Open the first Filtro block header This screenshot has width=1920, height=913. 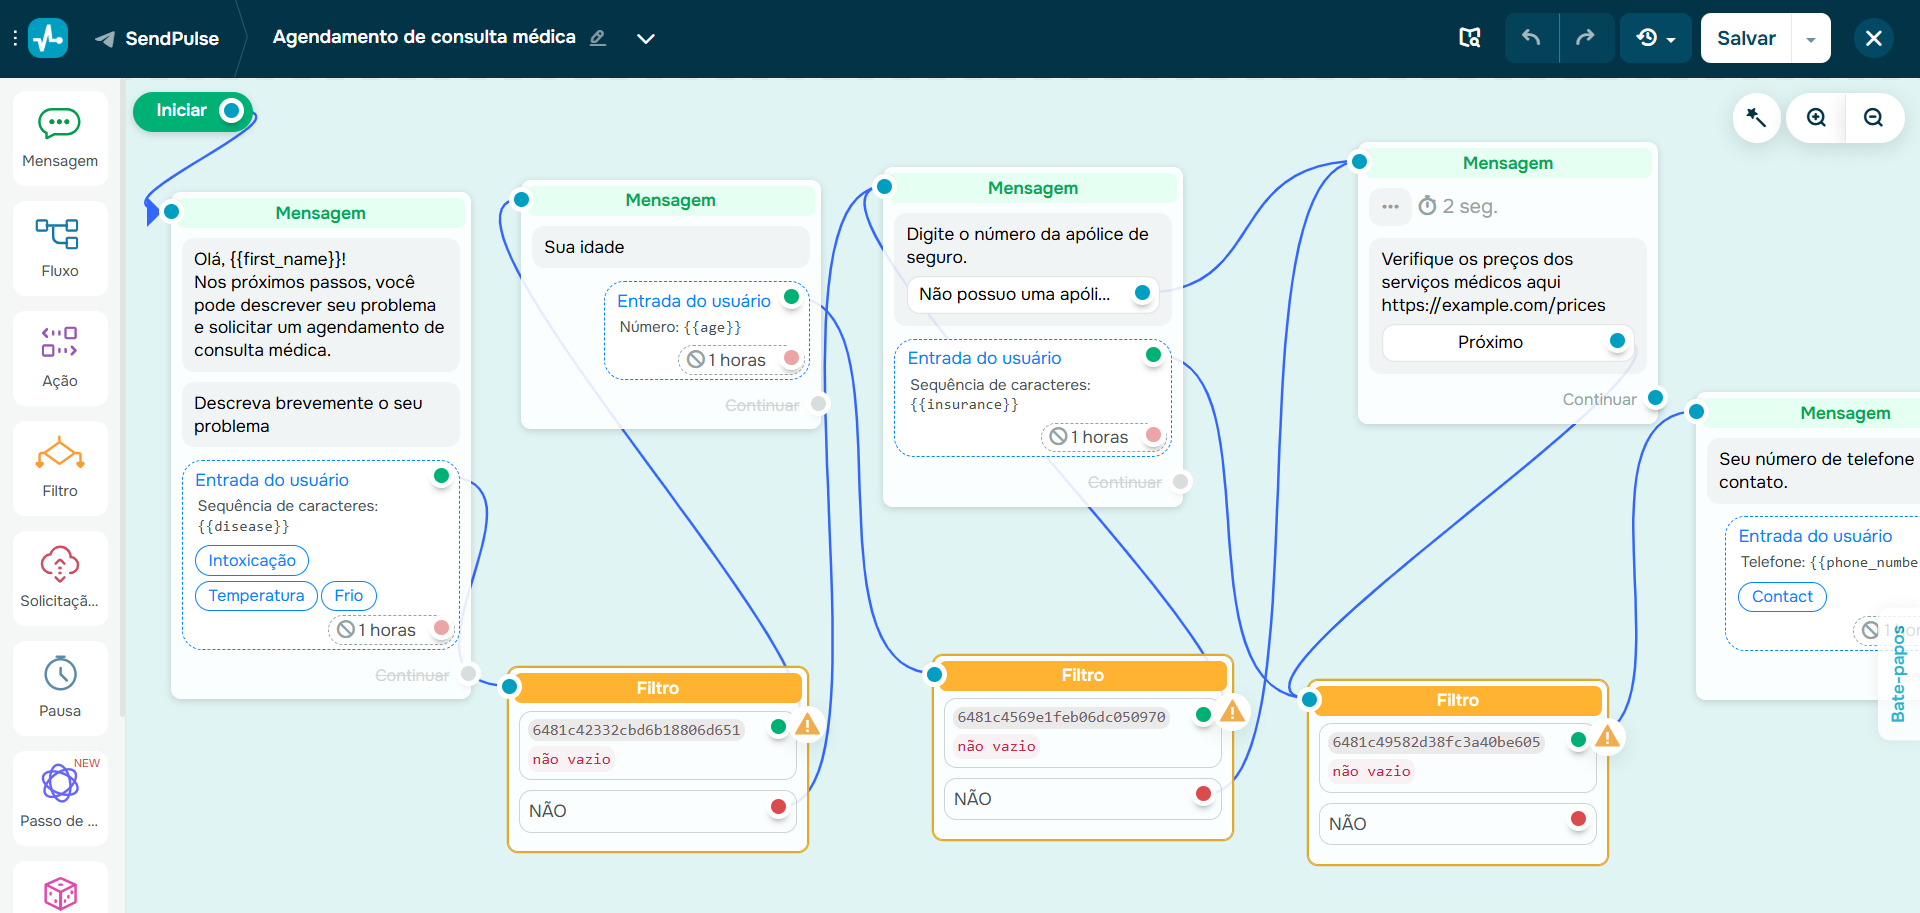[658, 688]
